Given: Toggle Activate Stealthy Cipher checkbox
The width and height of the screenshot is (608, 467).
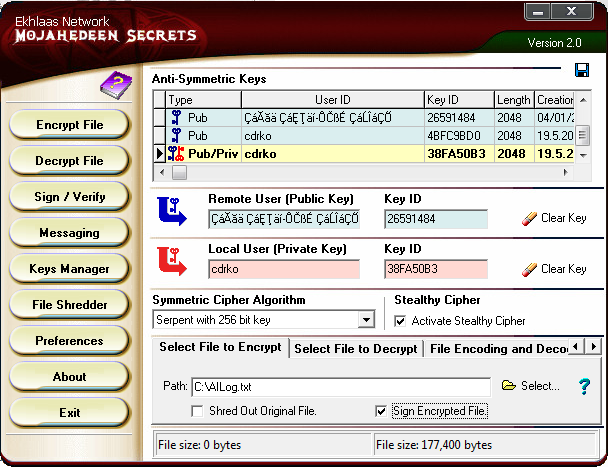Looking at the screenshot, I should pyautogui.click(x=400, y=321).
